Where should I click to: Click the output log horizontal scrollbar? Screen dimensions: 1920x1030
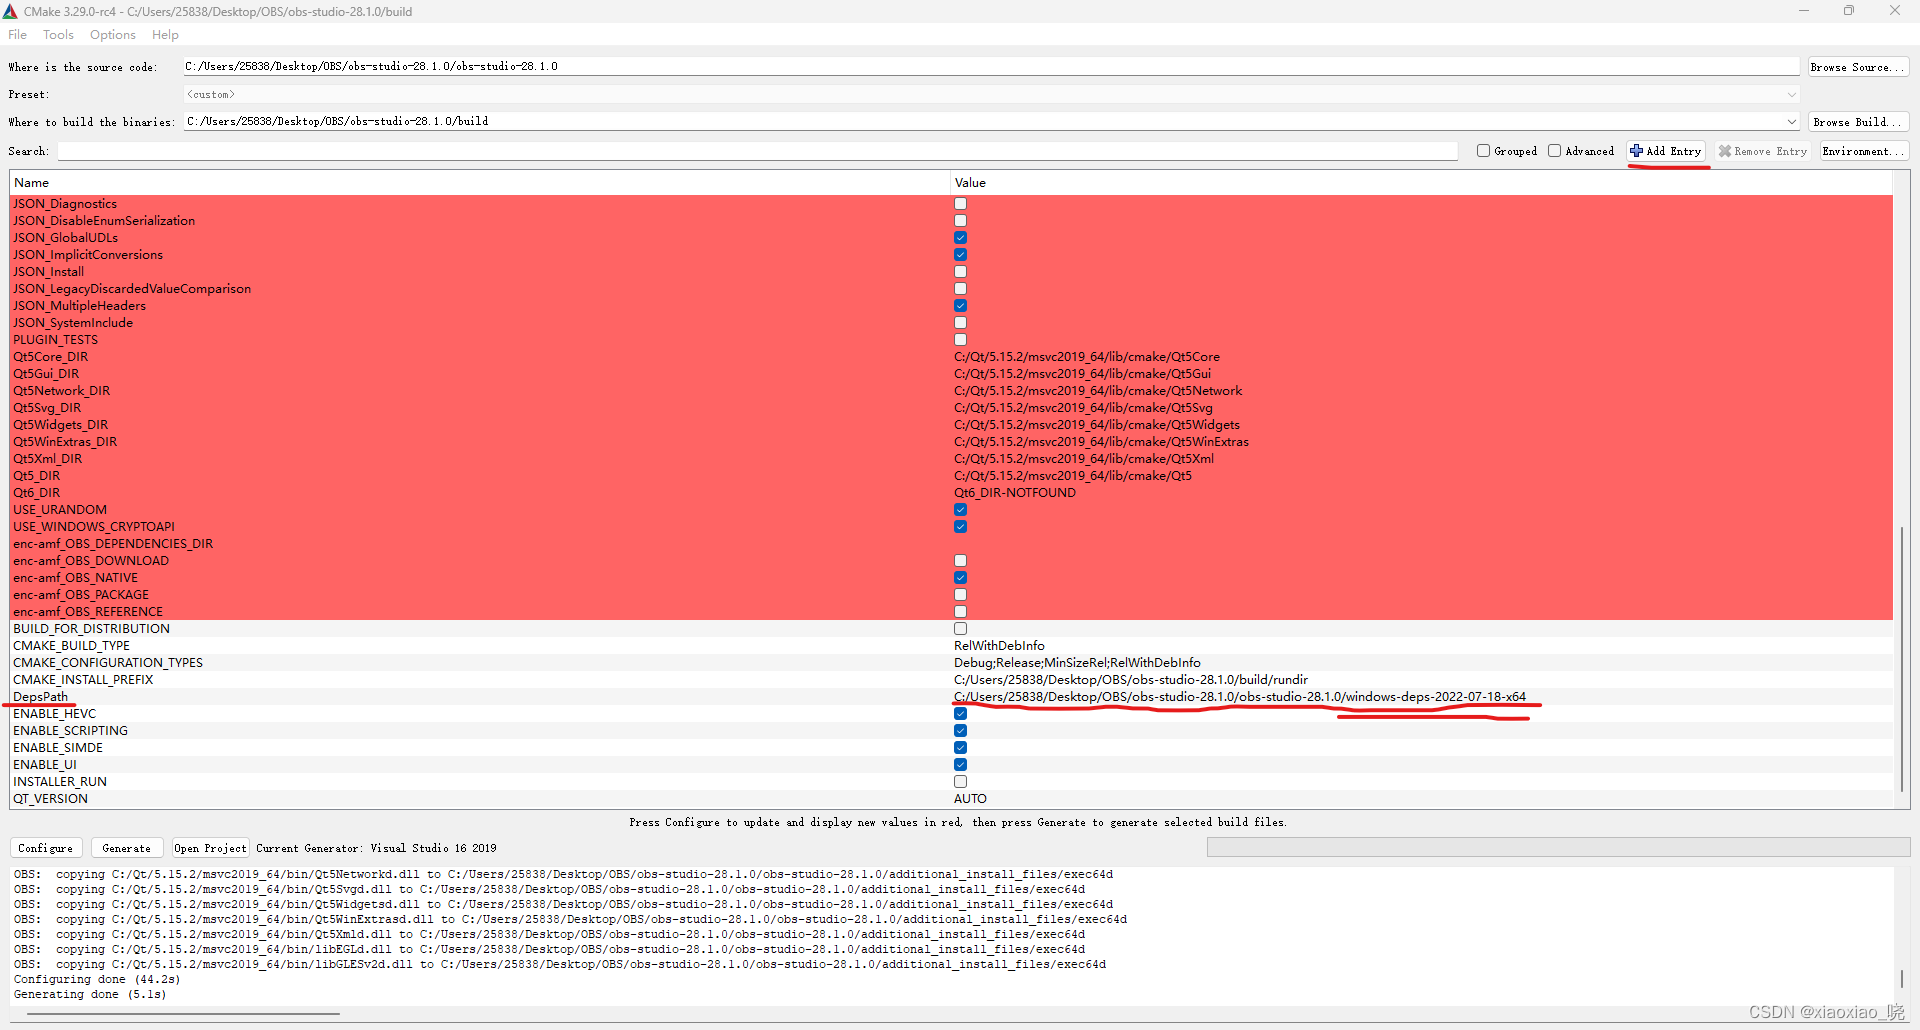coord(183,1014)
